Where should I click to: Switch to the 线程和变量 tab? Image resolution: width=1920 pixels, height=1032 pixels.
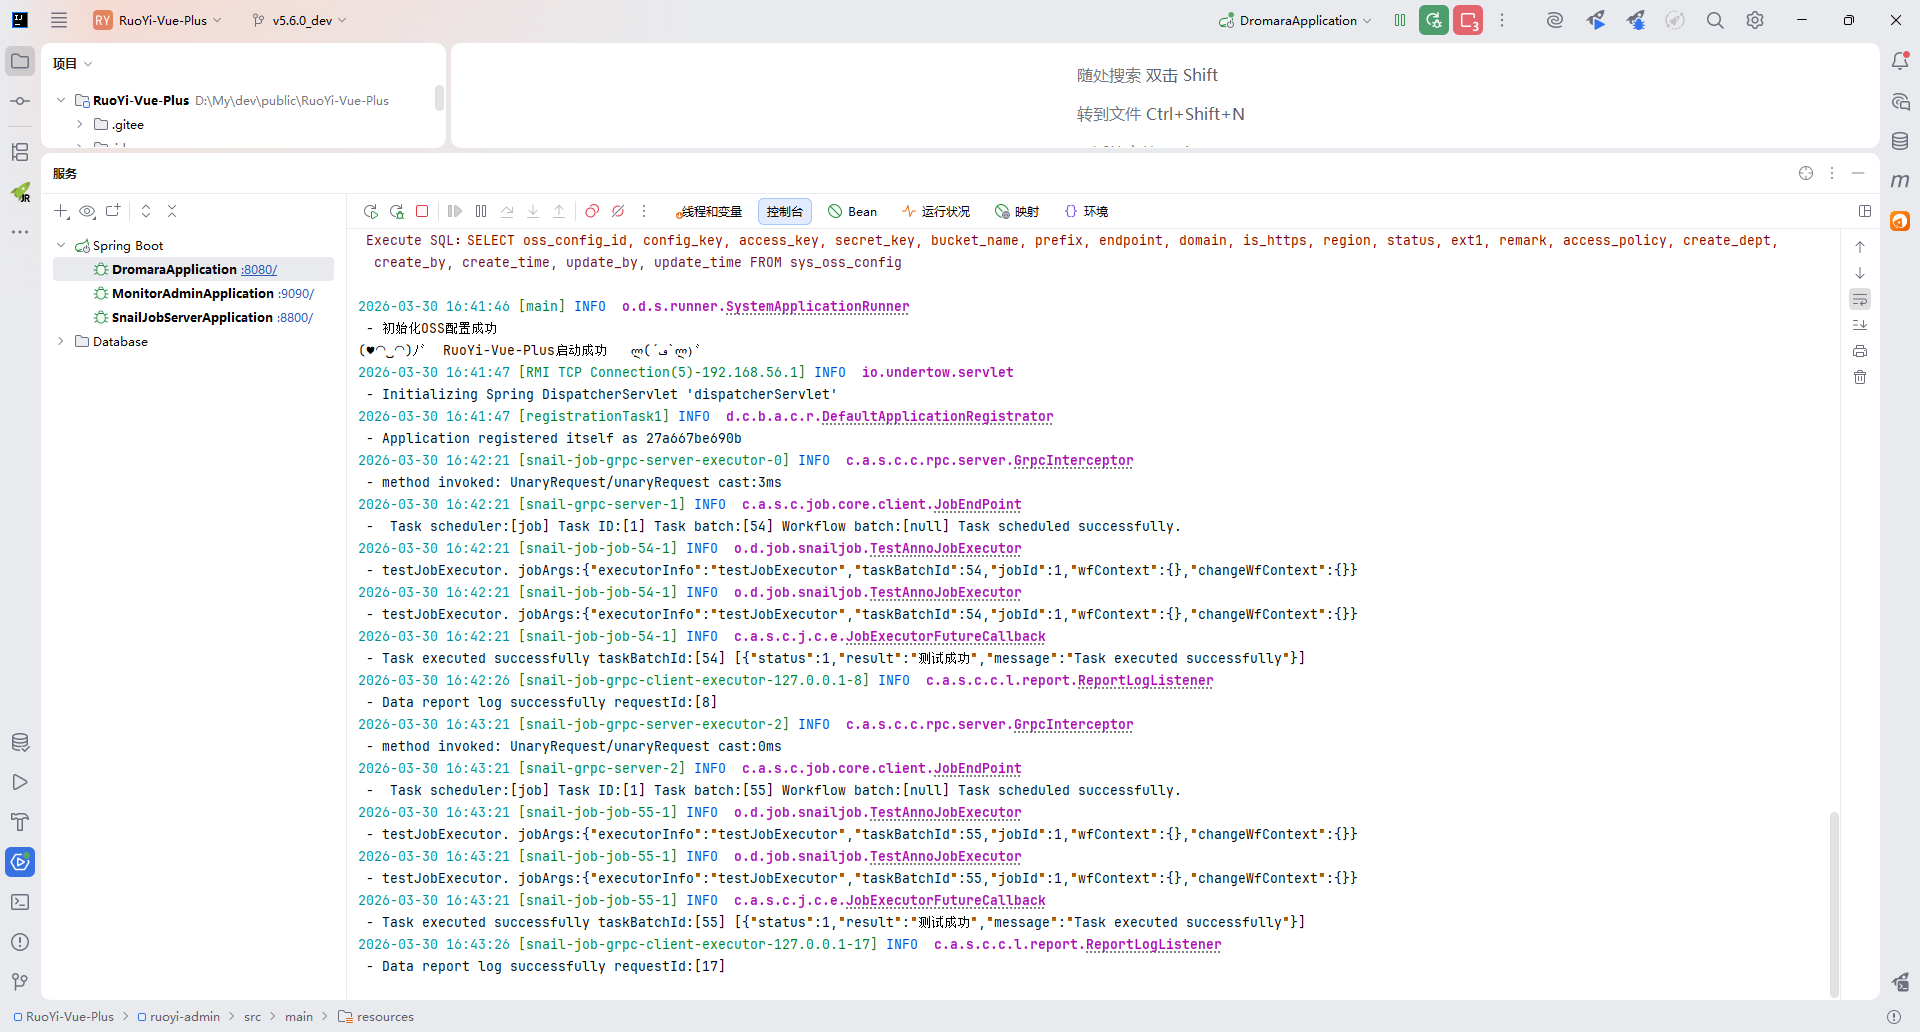click(710, 211)
